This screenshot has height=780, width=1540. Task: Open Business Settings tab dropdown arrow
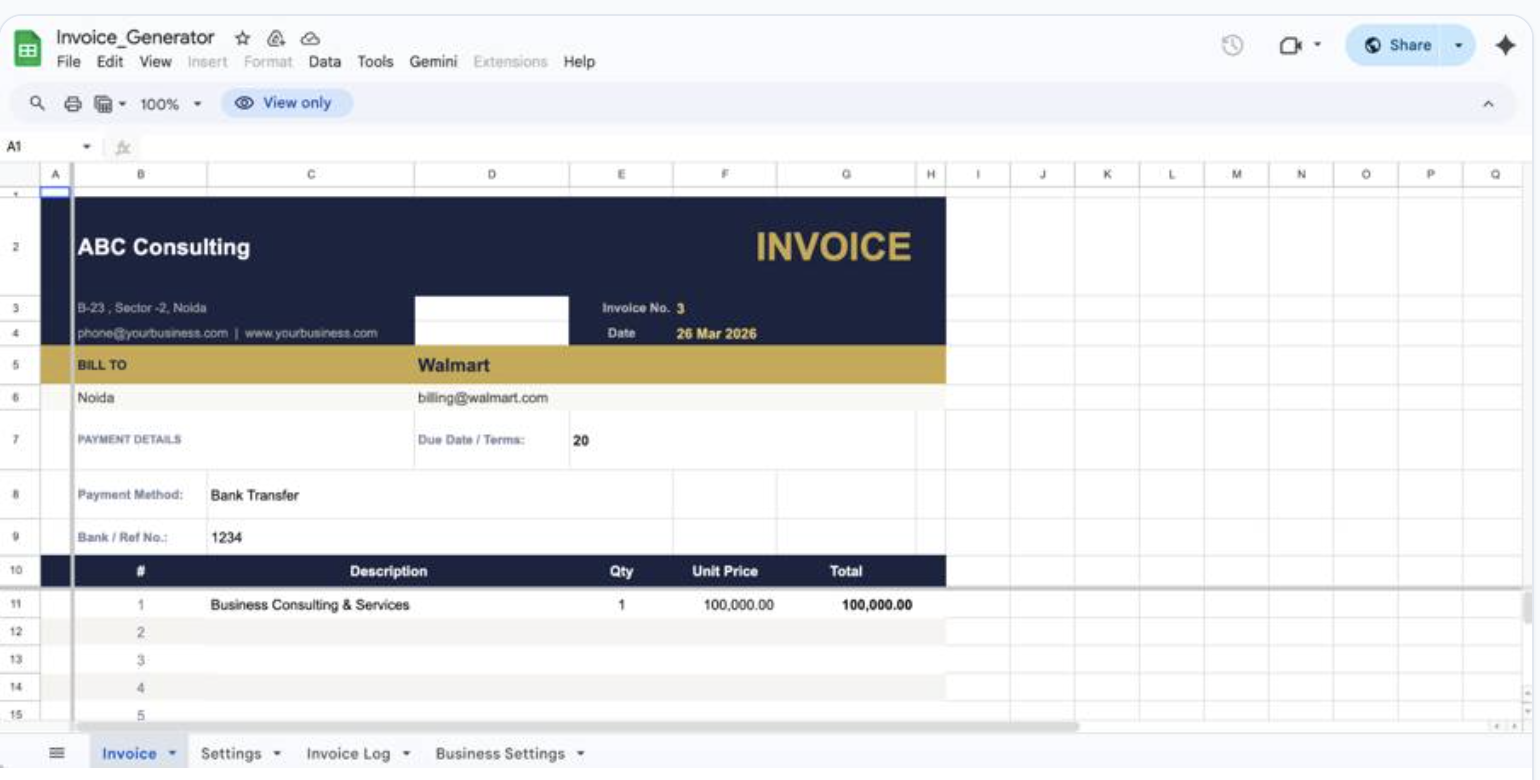581,753
